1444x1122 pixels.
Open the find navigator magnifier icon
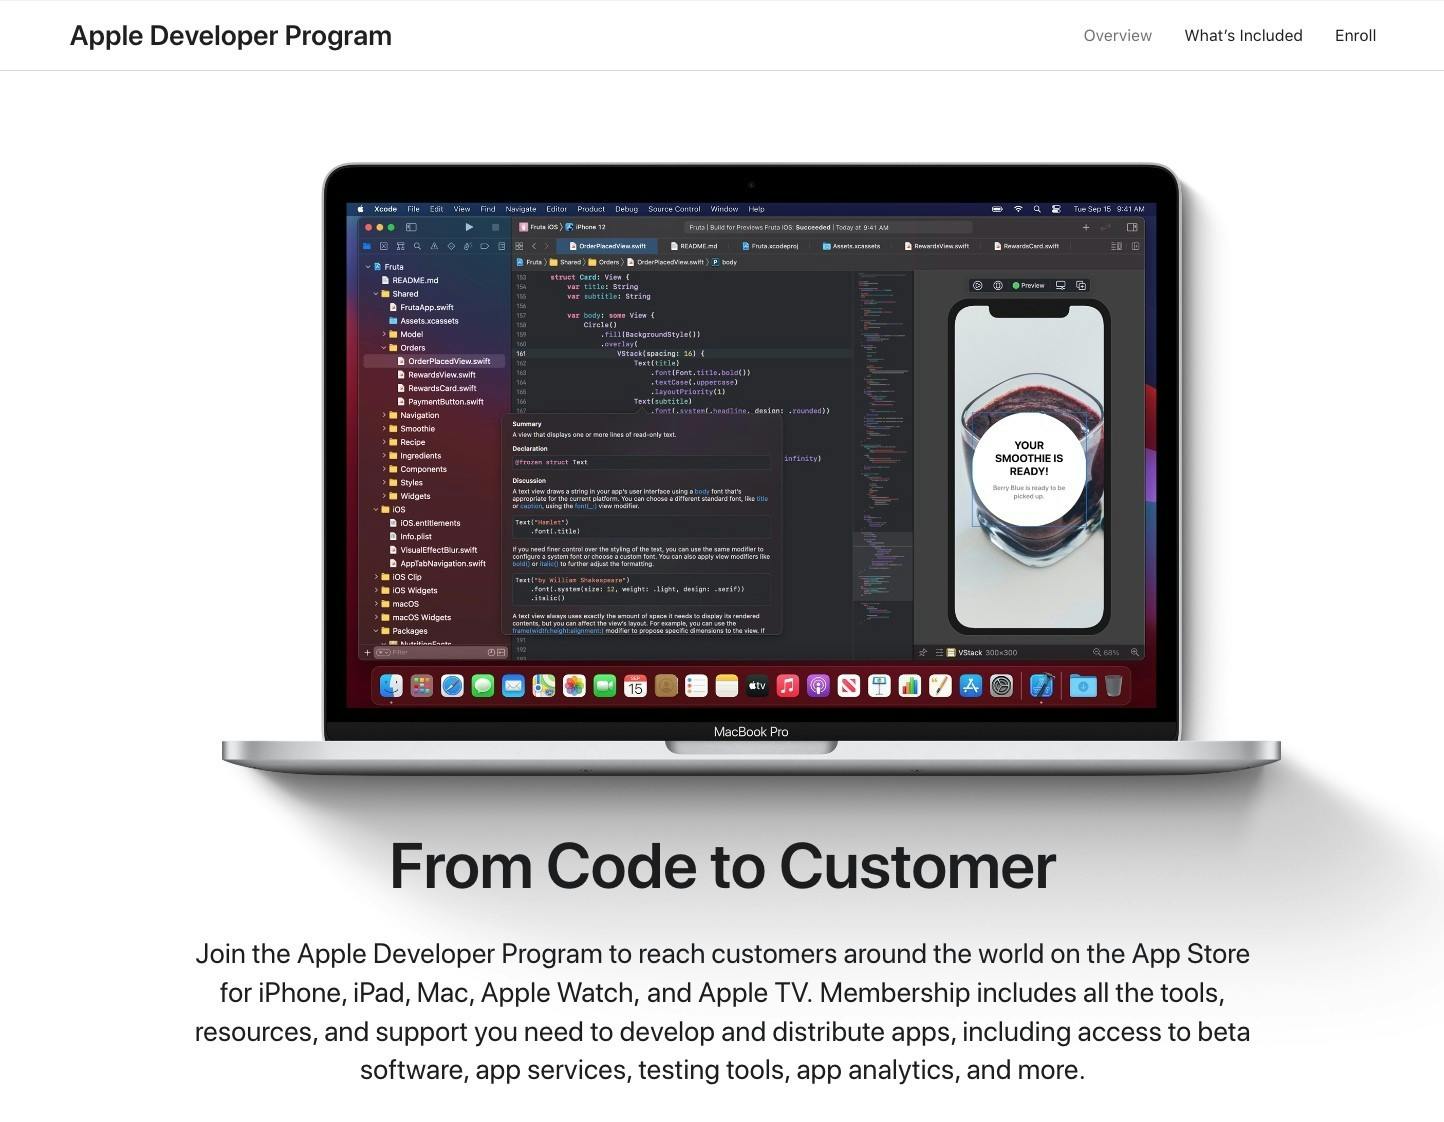tap(417, 246)
